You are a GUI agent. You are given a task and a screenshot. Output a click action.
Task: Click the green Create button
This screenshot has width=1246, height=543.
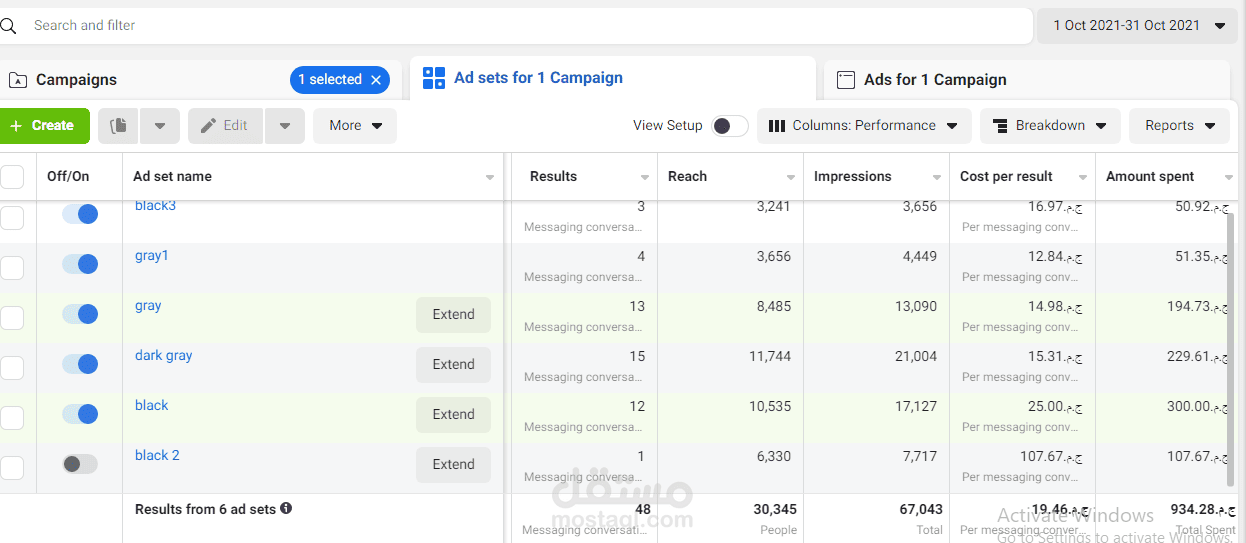43,126
